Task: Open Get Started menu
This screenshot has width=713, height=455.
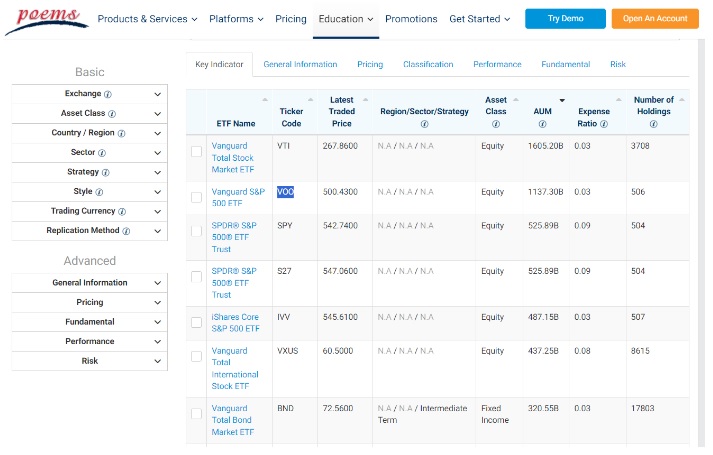Action: 480,19
